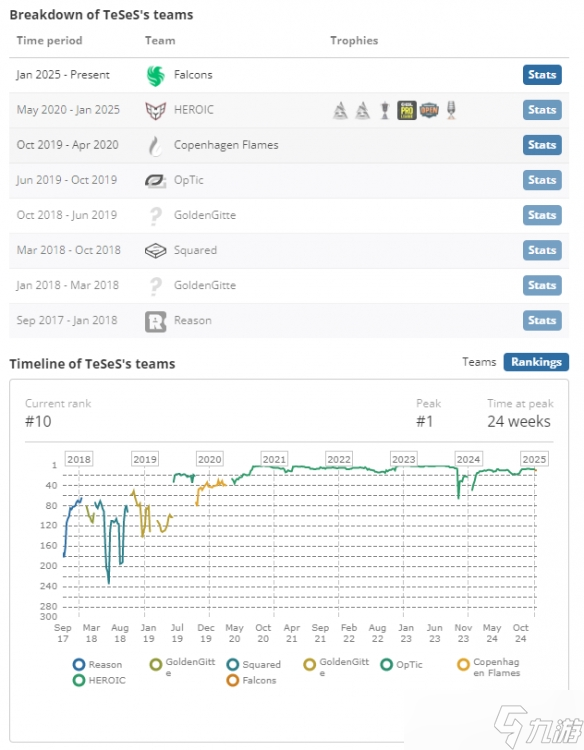The image size is (584, 750).
Task: Click the "24 weeks" time at peak value
Action: pos(519,421)
